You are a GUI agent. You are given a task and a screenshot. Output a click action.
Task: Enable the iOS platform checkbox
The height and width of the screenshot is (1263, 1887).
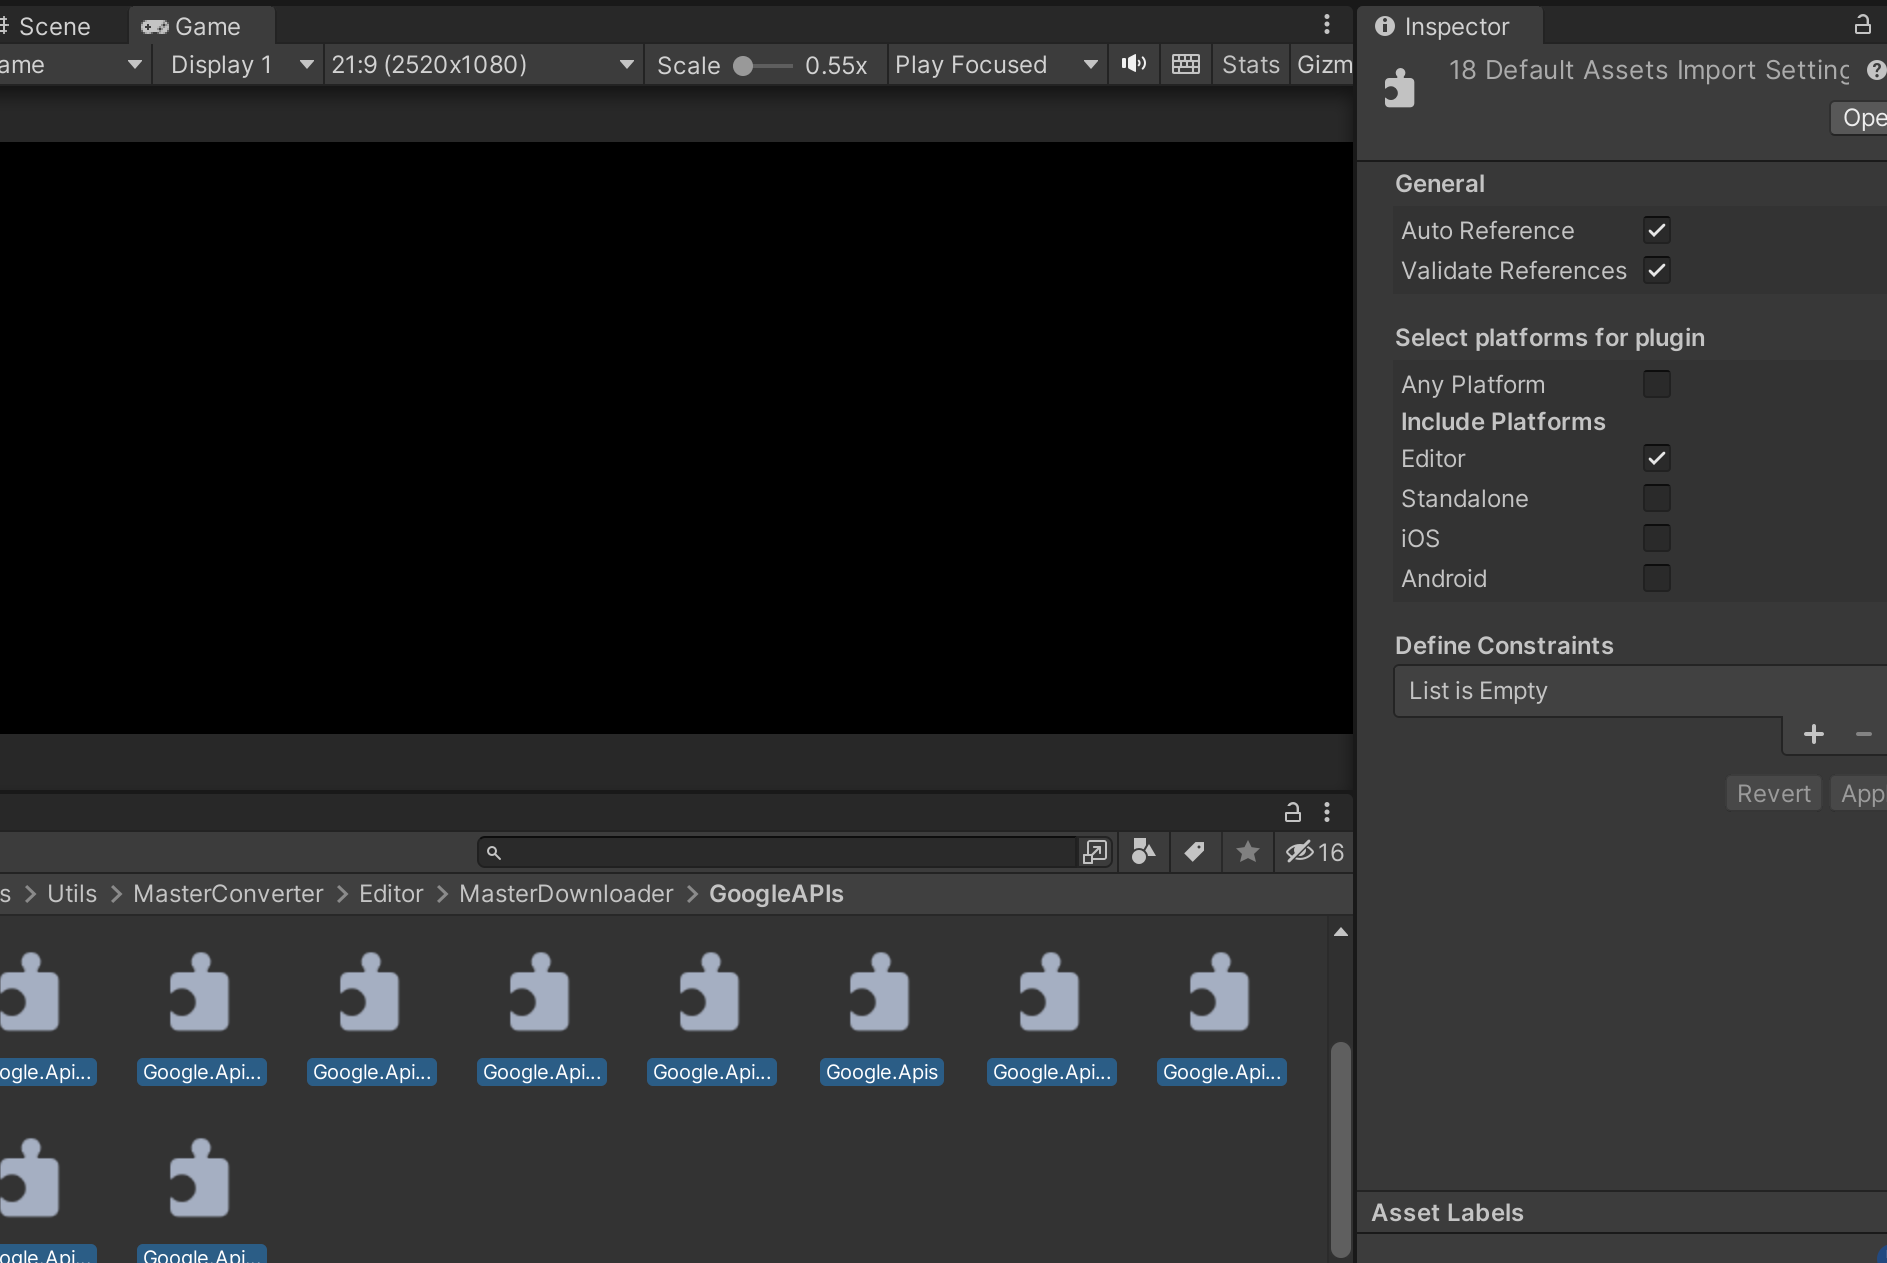1657,538
